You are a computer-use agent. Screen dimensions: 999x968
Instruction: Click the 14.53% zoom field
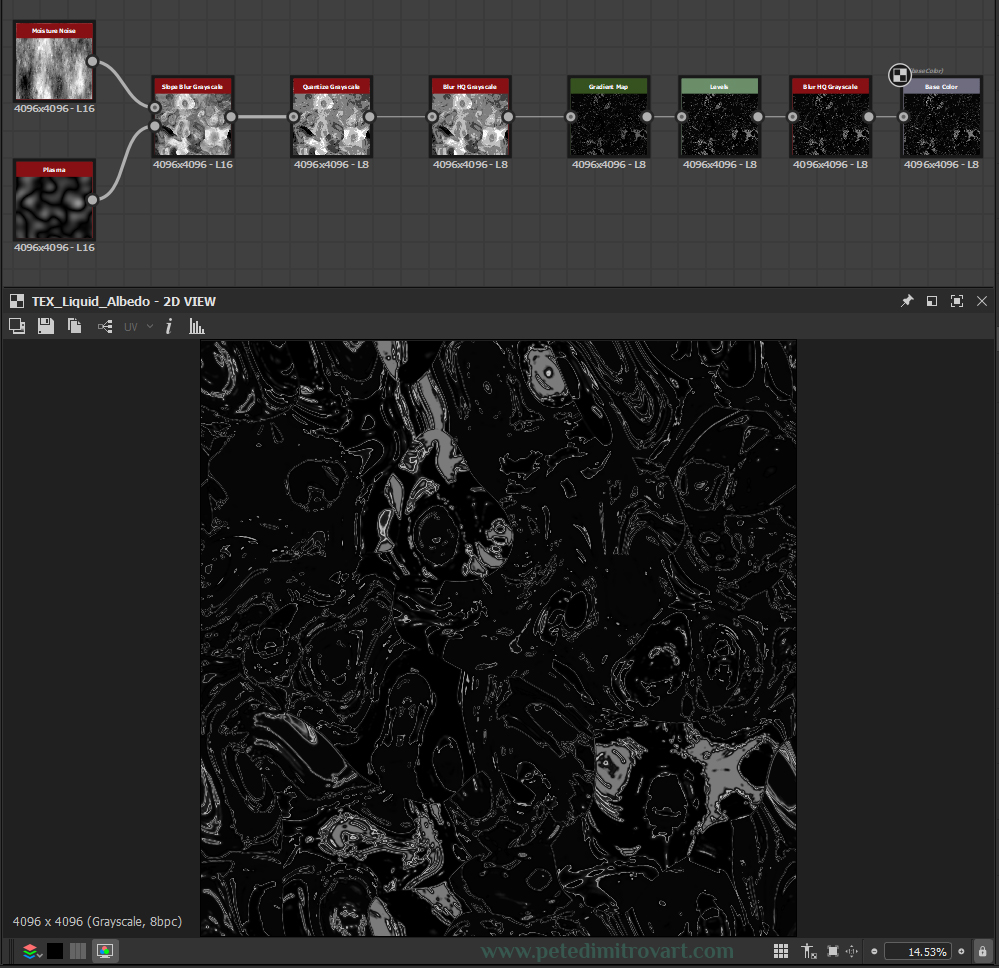click(917, 951)
